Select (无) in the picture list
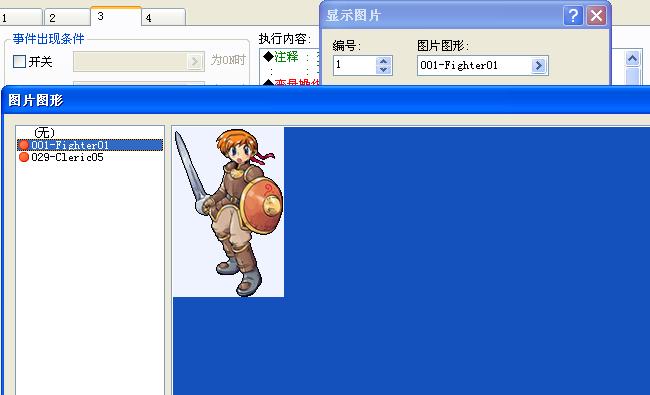 (44, 133)
